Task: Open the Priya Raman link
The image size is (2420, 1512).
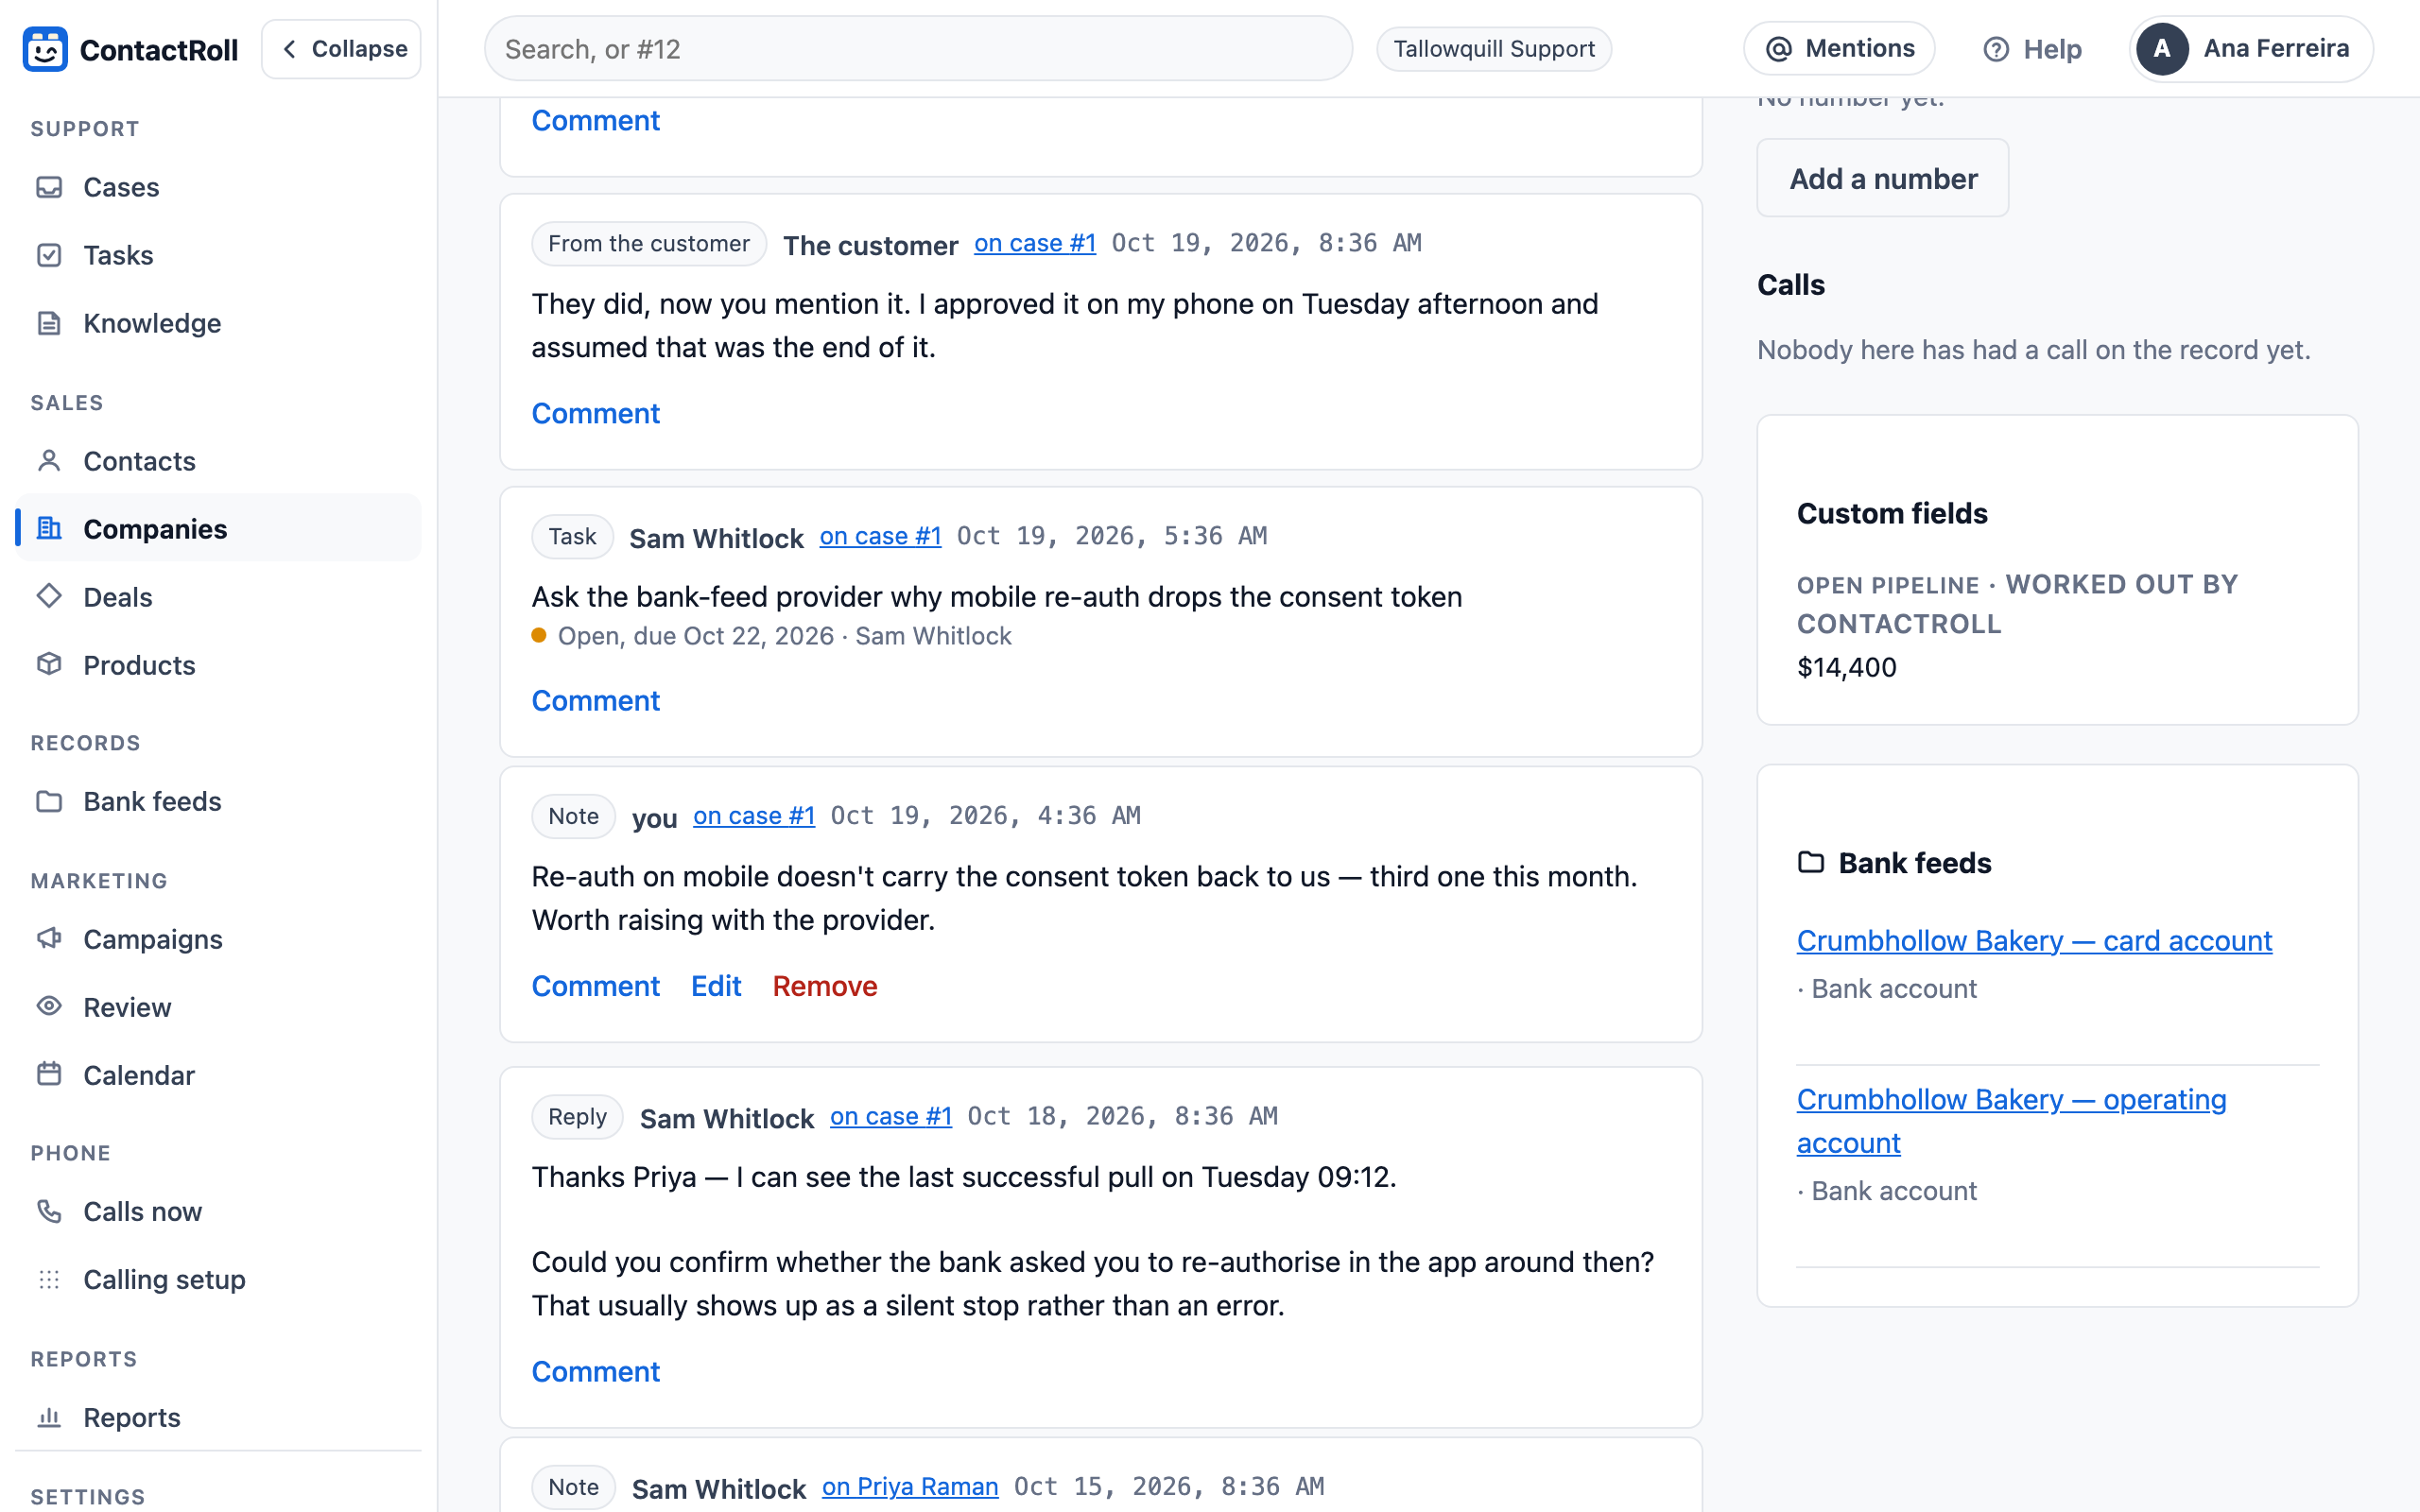Action: 910,1486
